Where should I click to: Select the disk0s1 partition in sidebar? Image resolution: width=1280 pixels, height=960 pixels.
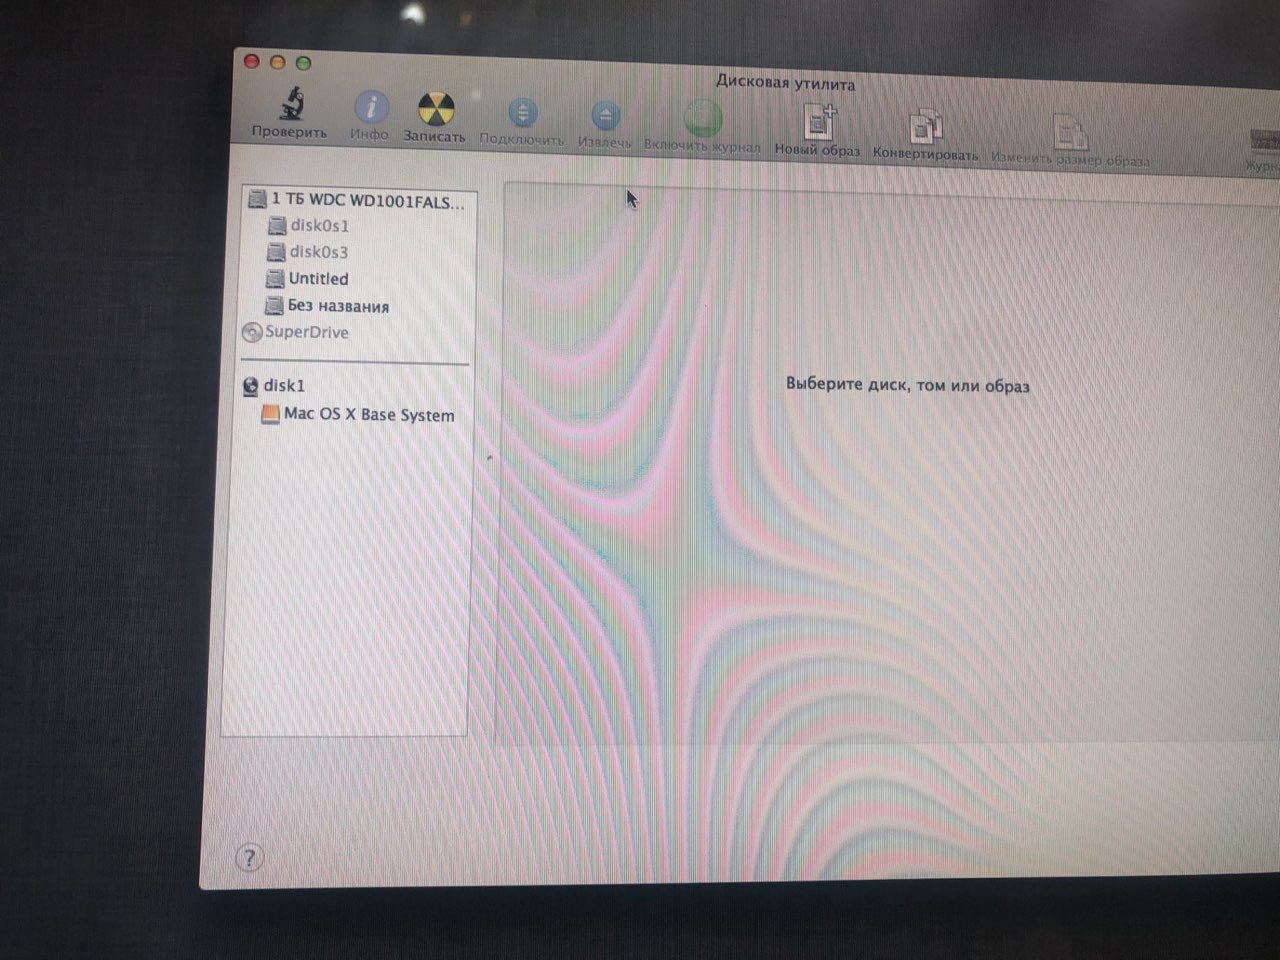tap(308, 226)
